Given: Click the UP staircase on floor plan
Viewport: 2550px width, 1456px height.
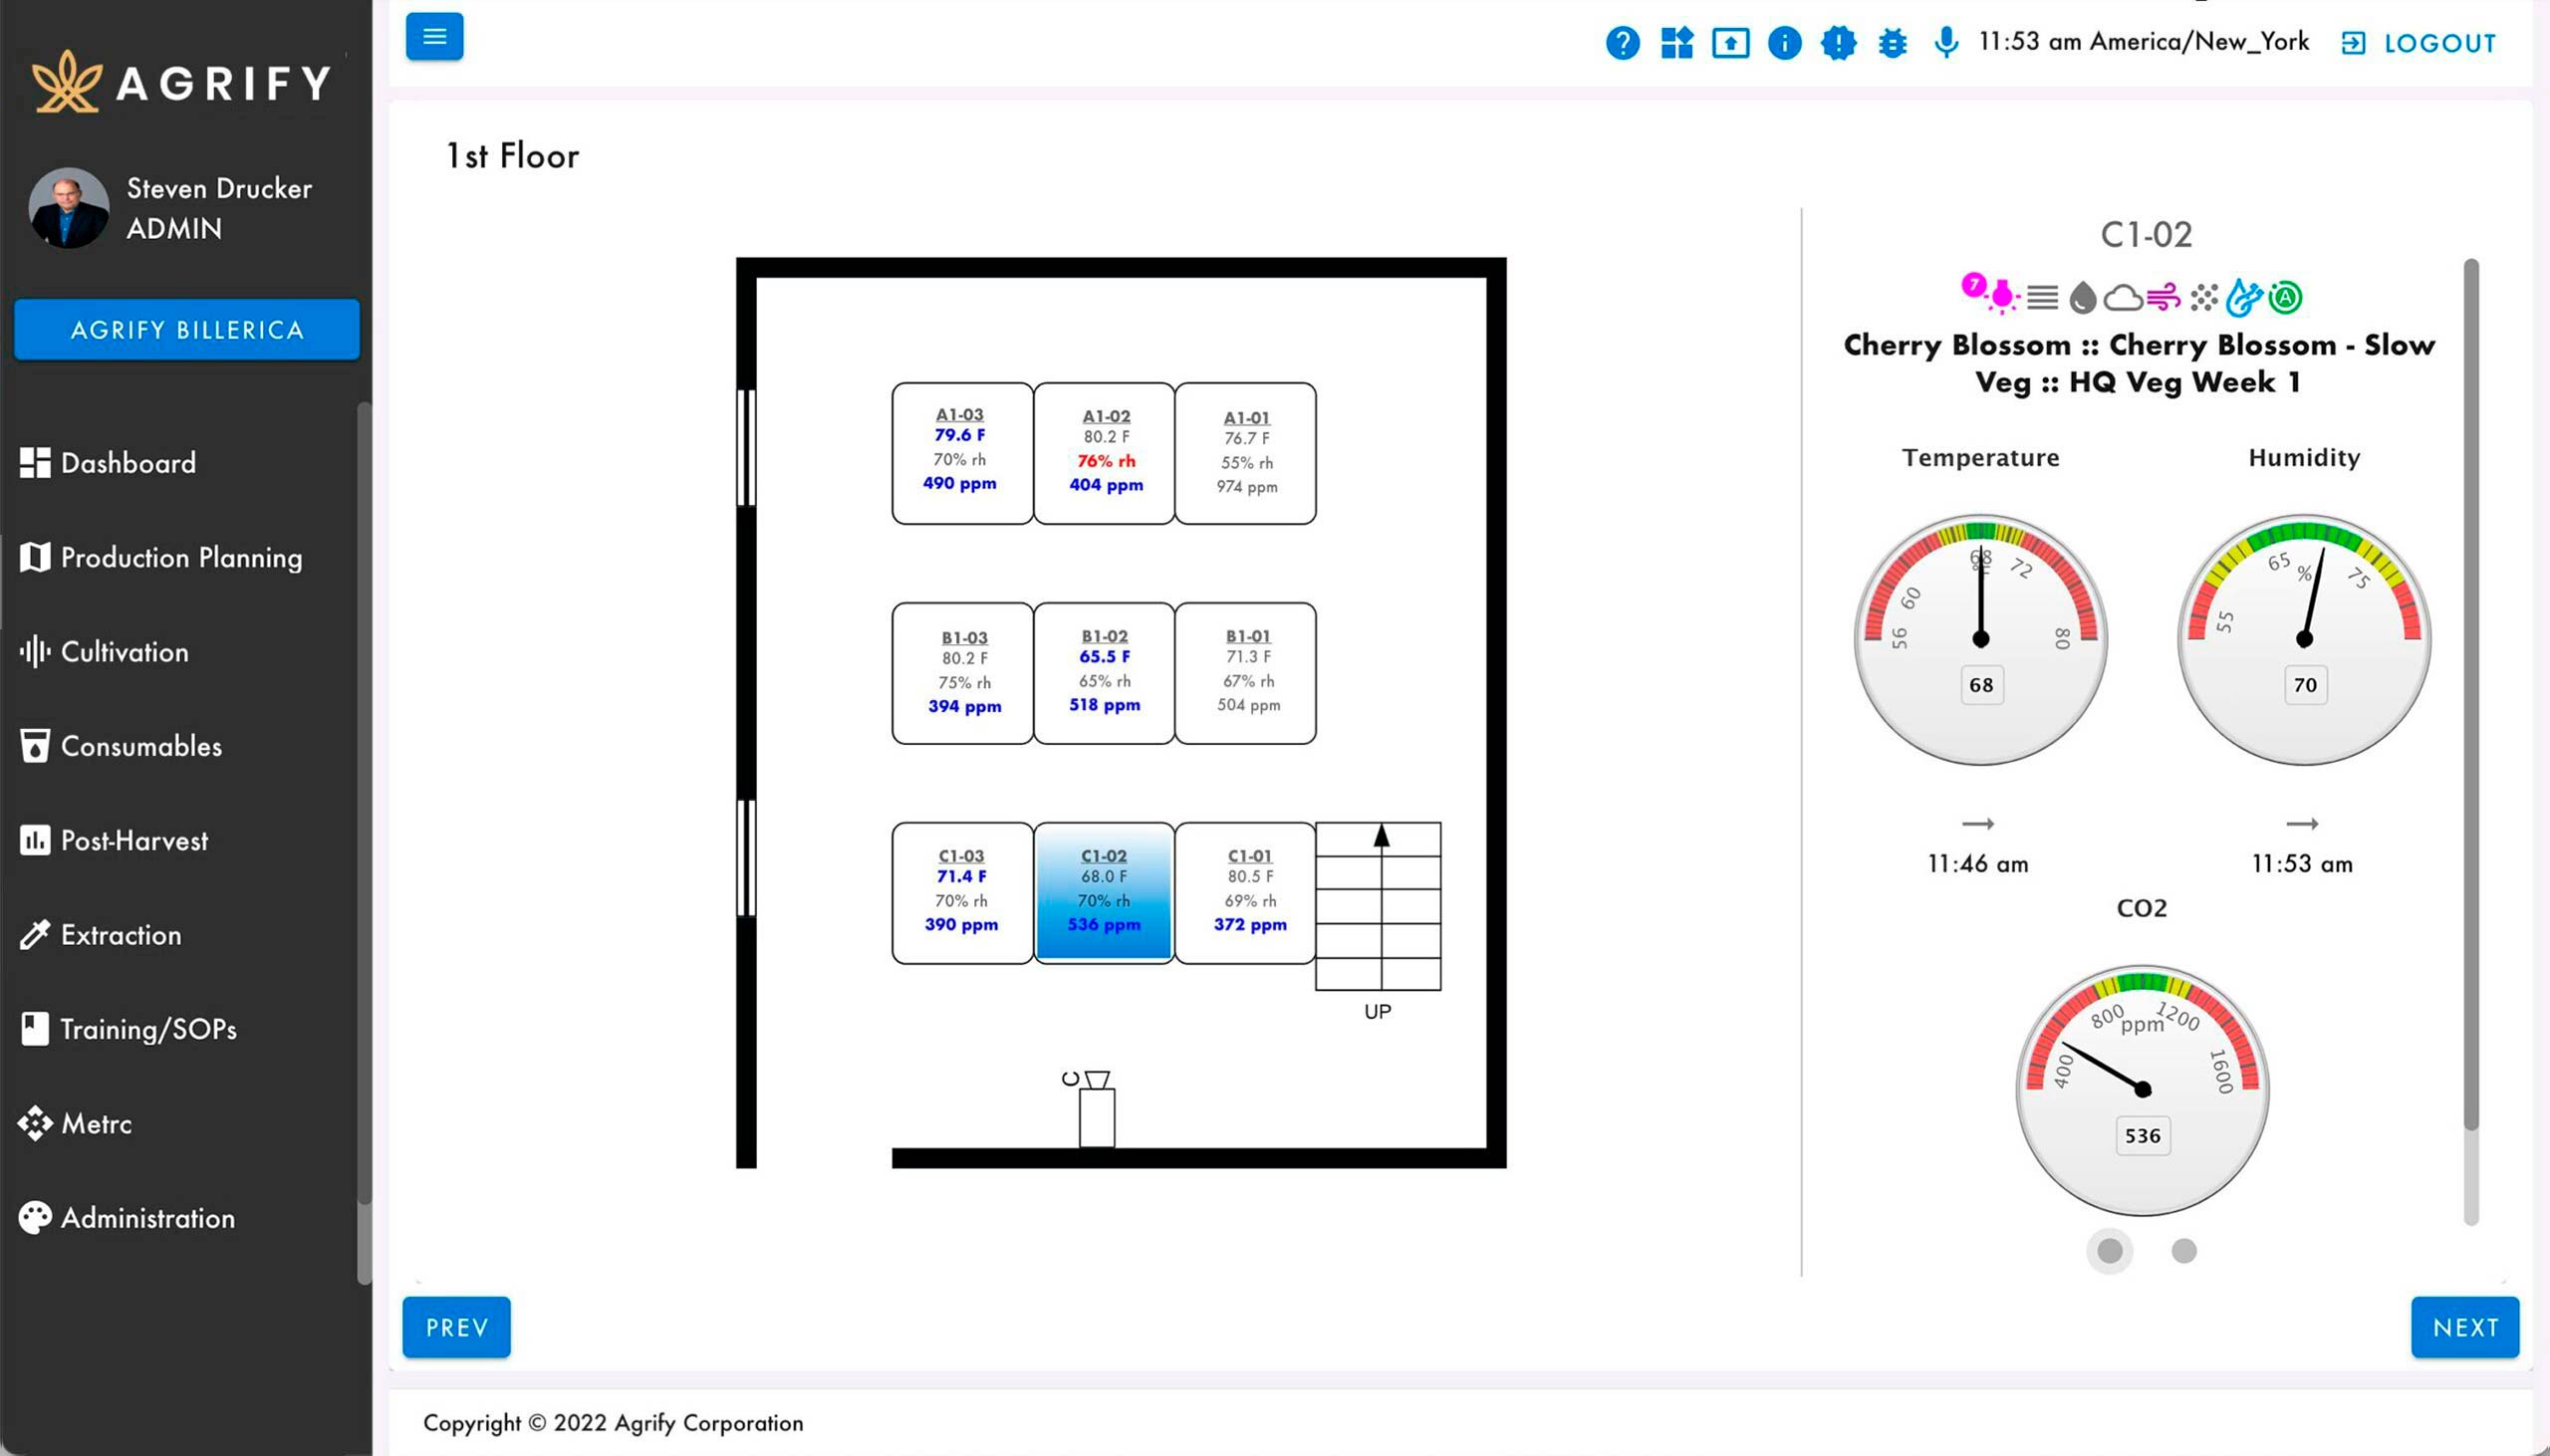Looking at the screenshot, I should pos(1378,907).
